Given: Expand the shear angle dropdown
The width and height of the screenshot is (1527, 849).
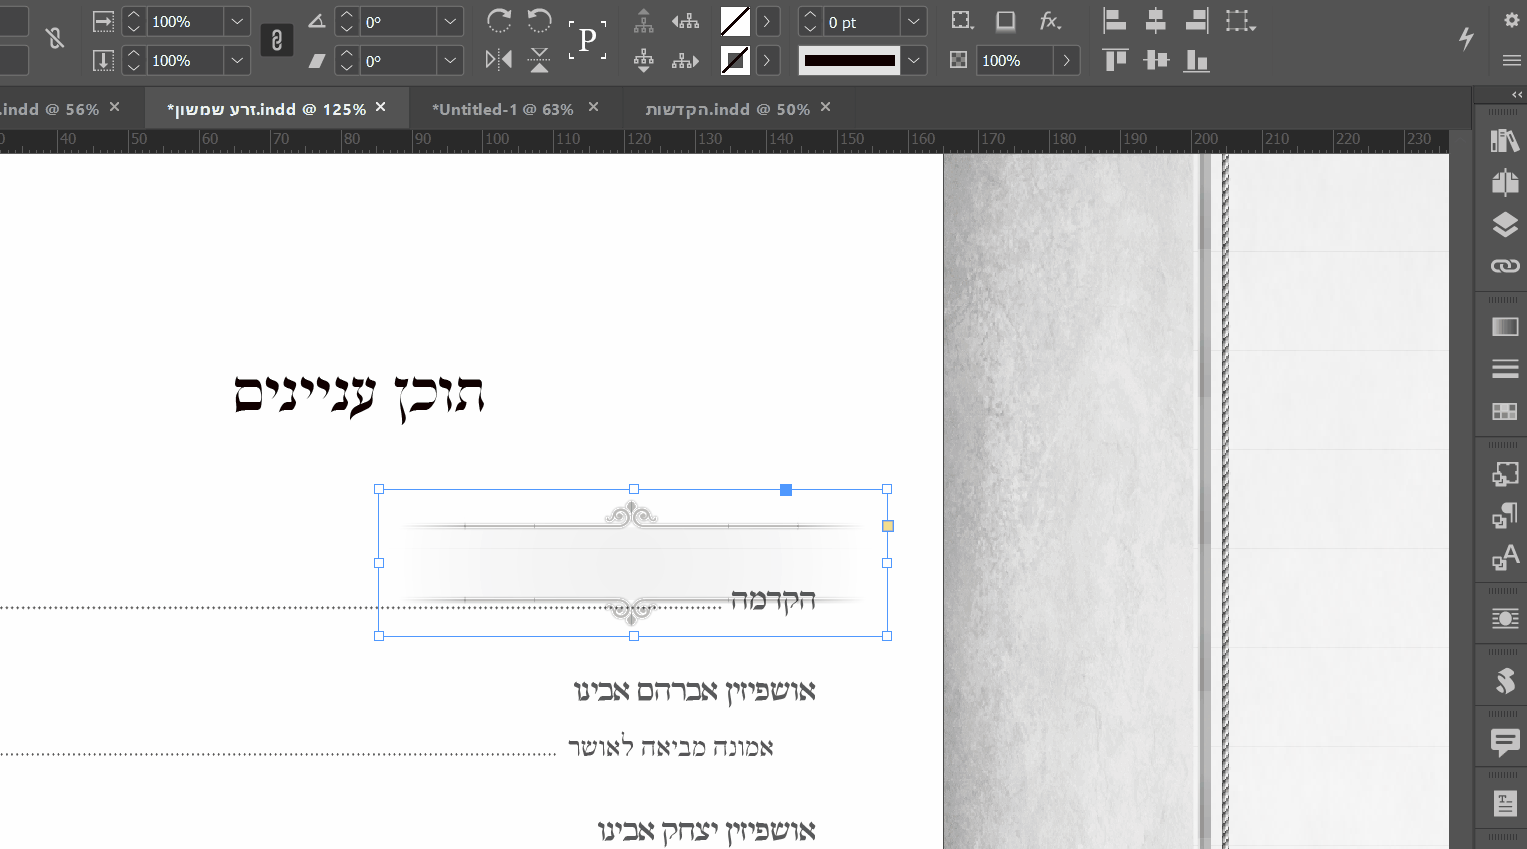Looking at the screenshot, I should coord(451,60).
